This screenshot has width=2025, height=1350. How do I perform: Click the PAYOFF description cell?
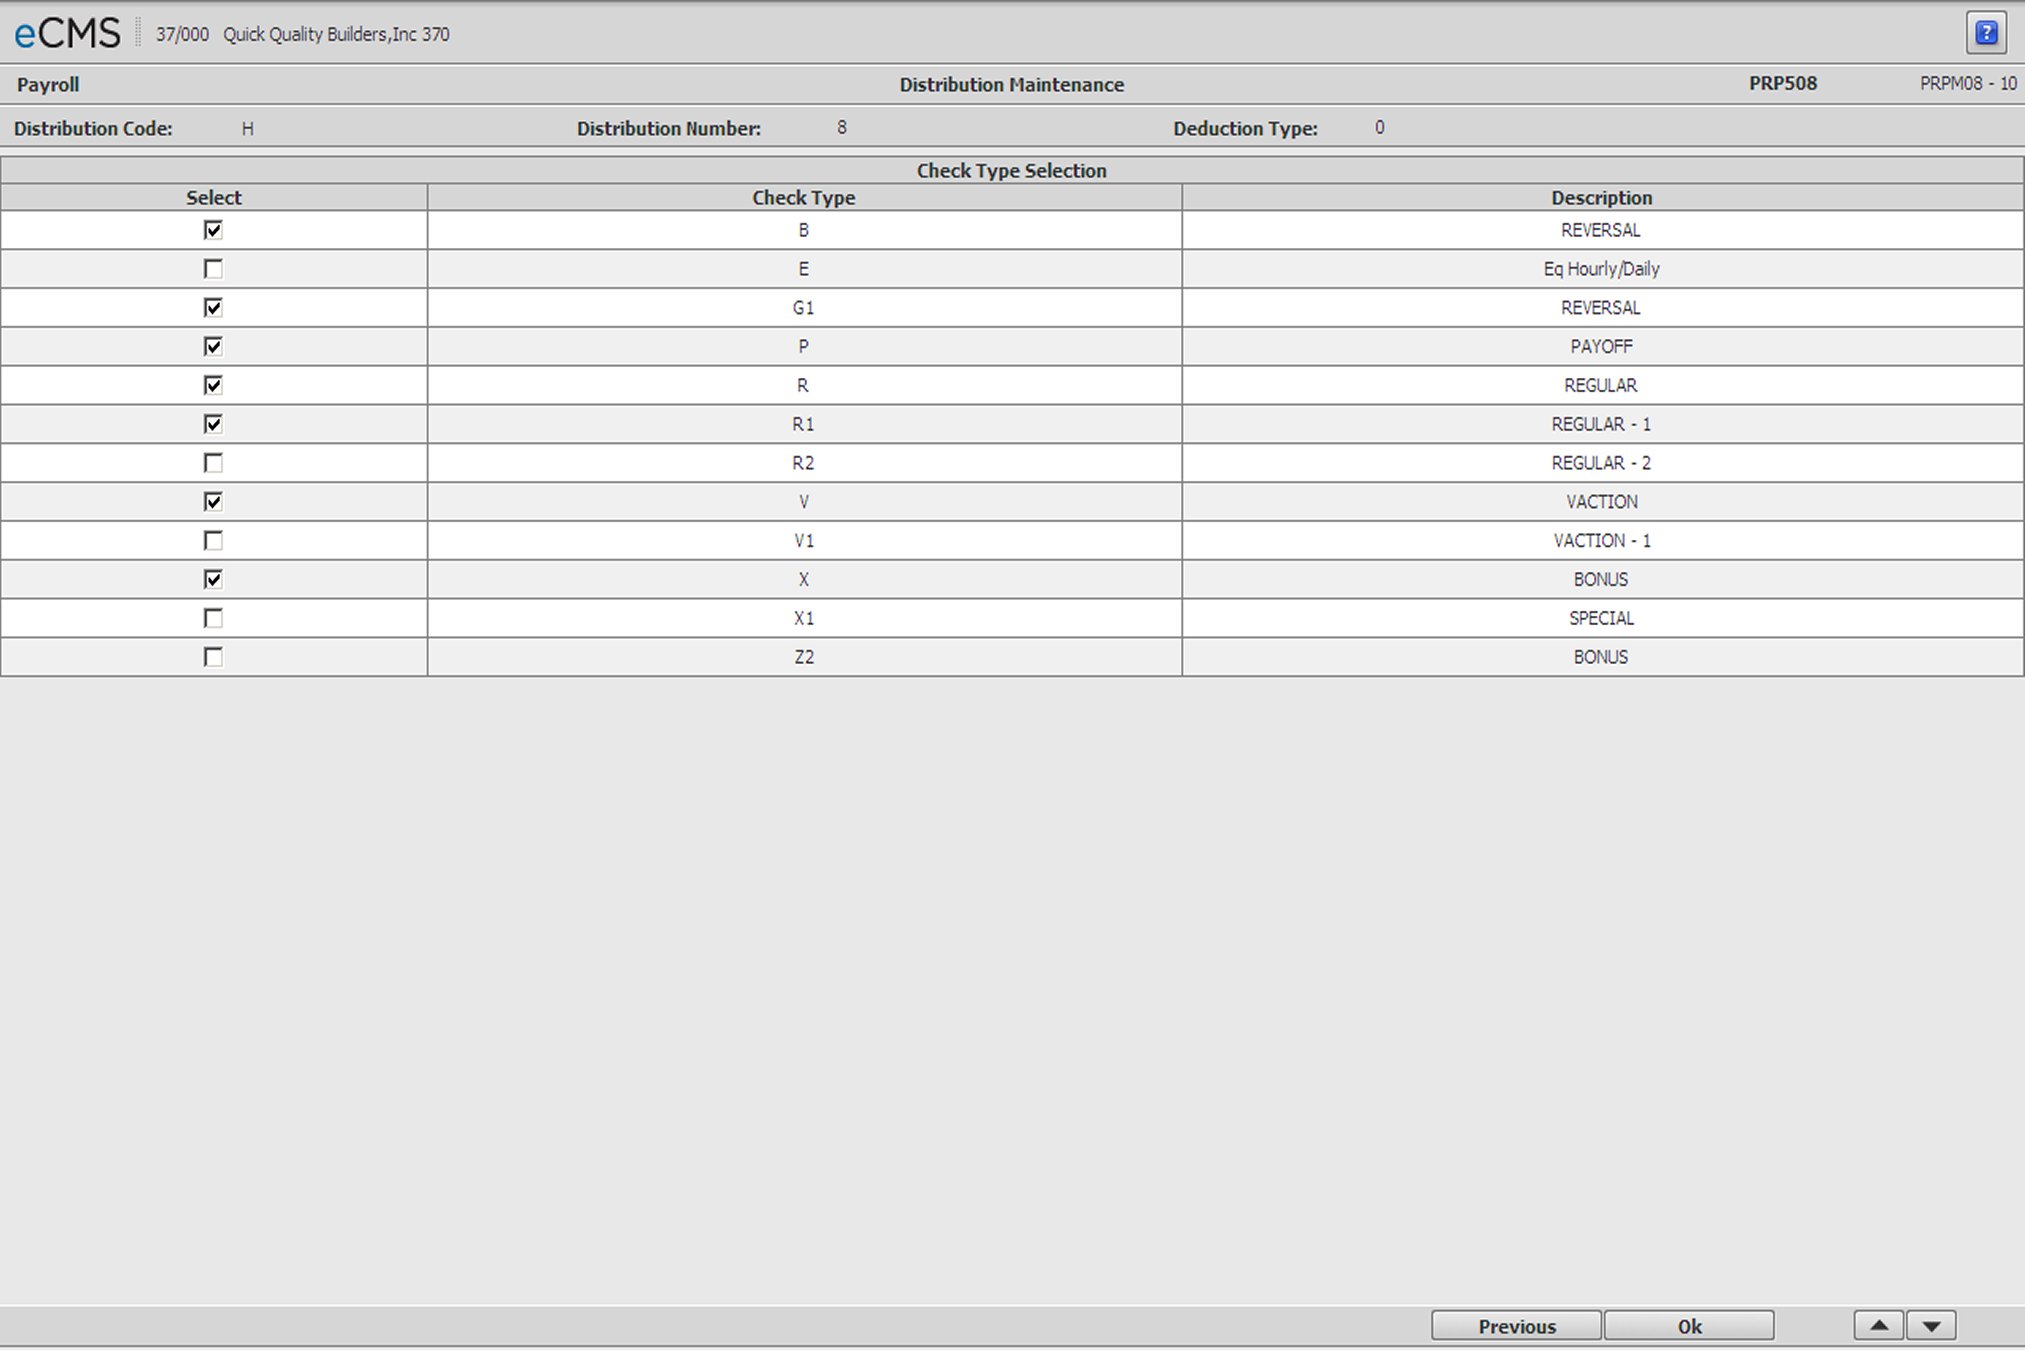[1602, 347]
